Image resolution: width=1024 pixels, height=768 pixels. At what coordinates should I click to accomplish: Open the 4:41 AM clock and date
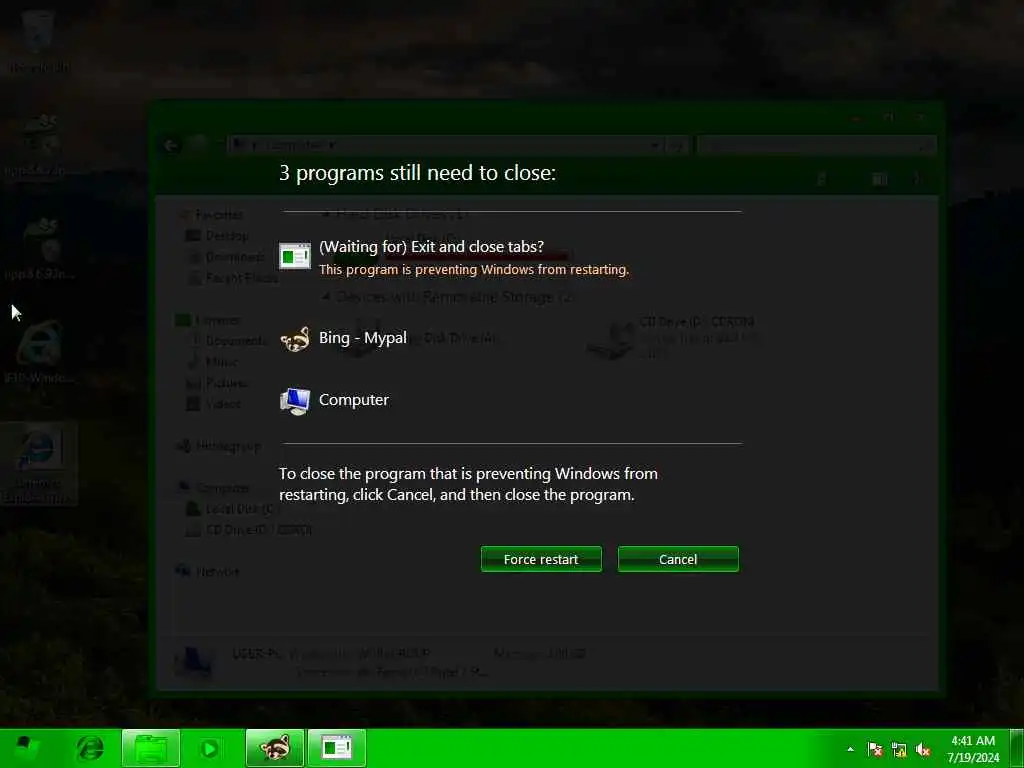tap(973, 749)
